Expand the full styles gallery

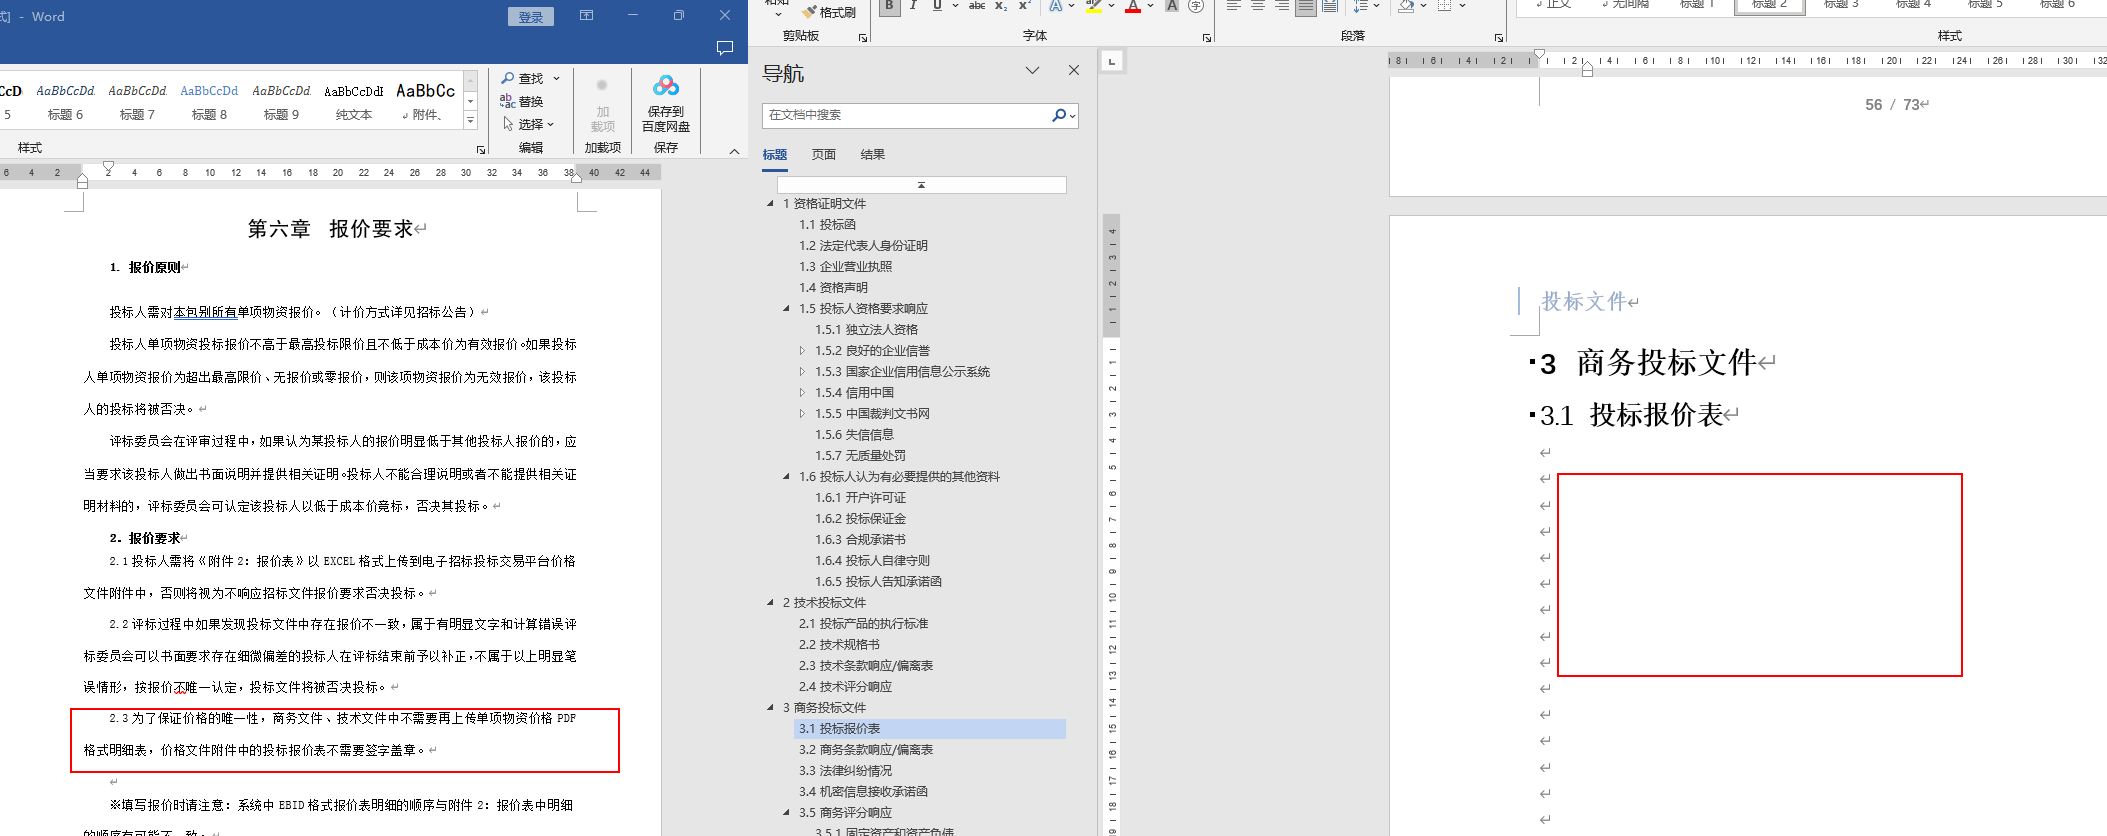click(470, 121)
